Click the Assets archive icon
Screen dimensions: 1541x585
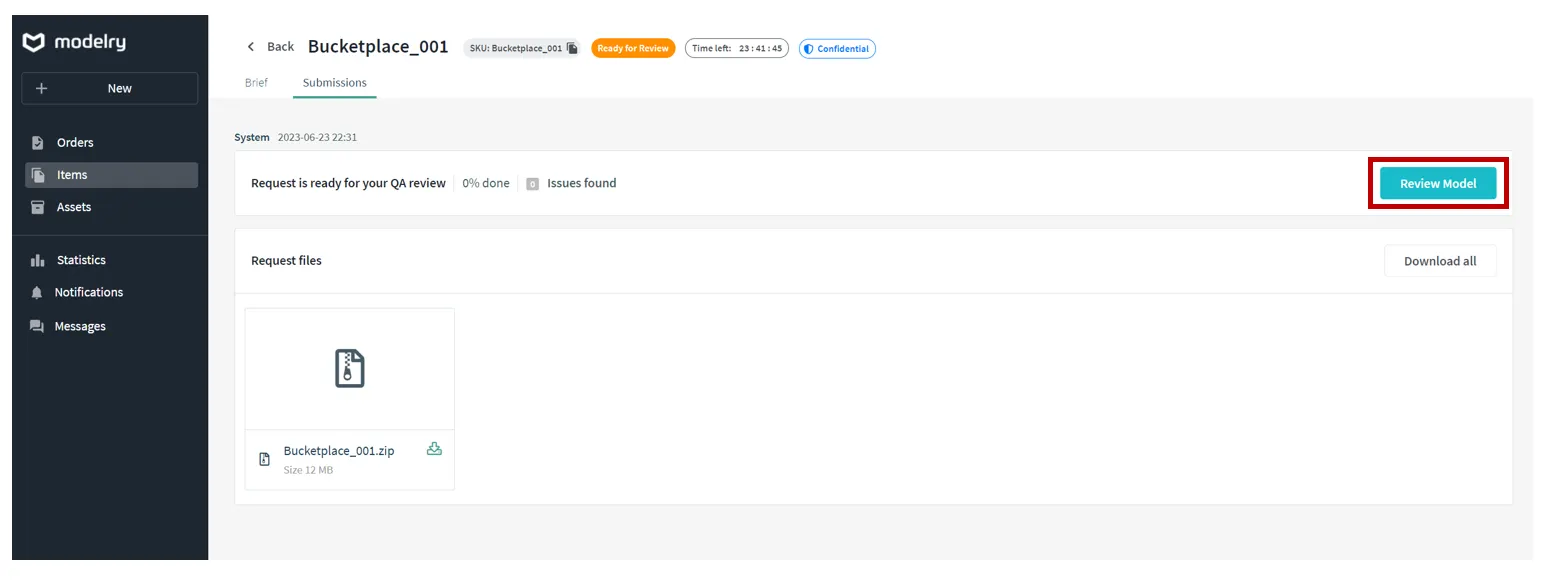click(38, 207)
